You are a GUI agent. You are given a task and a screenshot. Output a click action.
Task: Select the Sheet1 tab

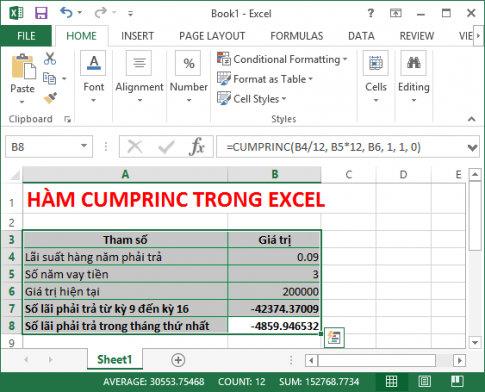[x=115, y=359]
